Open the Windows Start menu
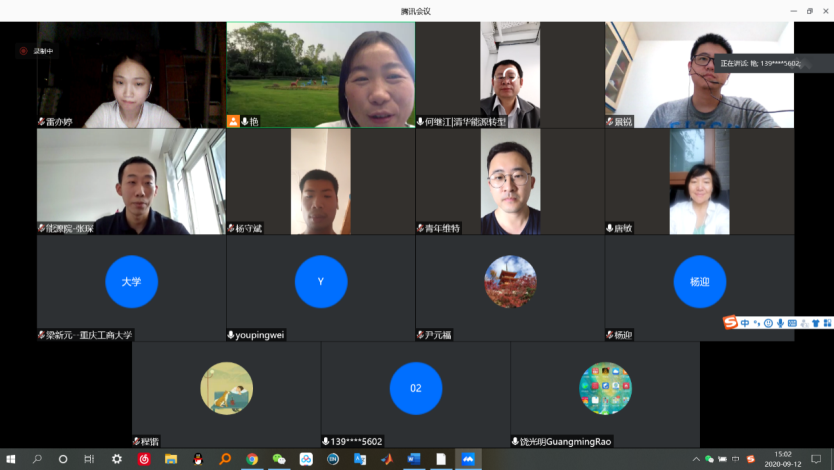 point(11,459)
